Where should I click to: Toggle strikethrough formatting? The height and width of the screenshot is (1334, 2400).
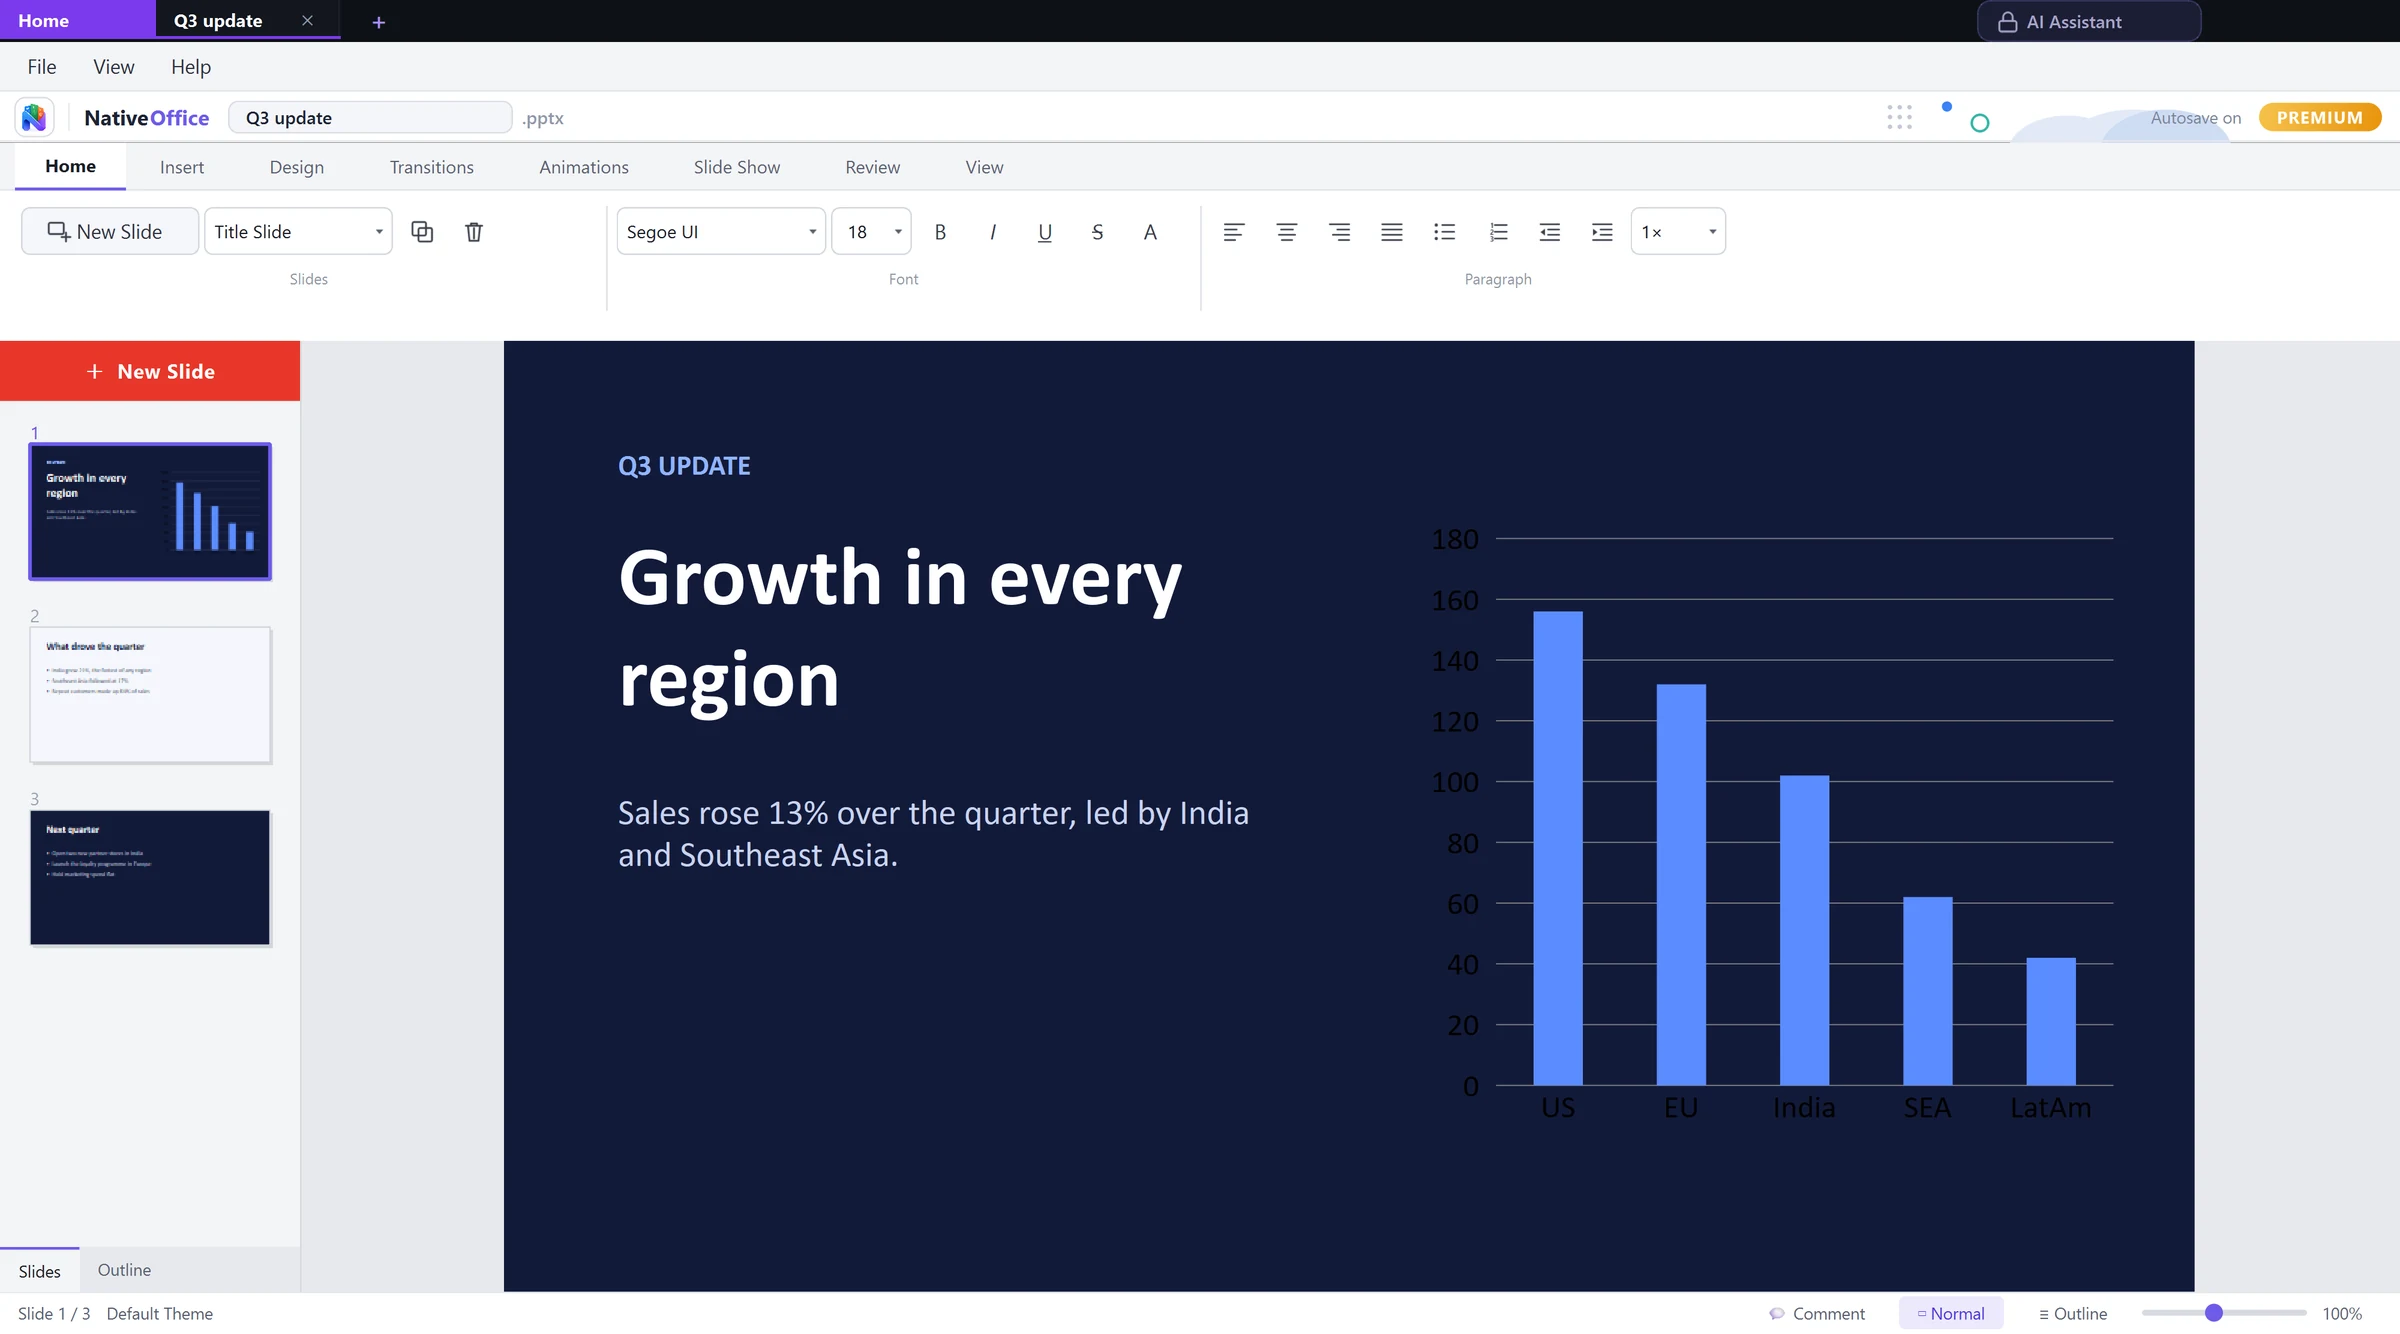(x=1097, y=232)
